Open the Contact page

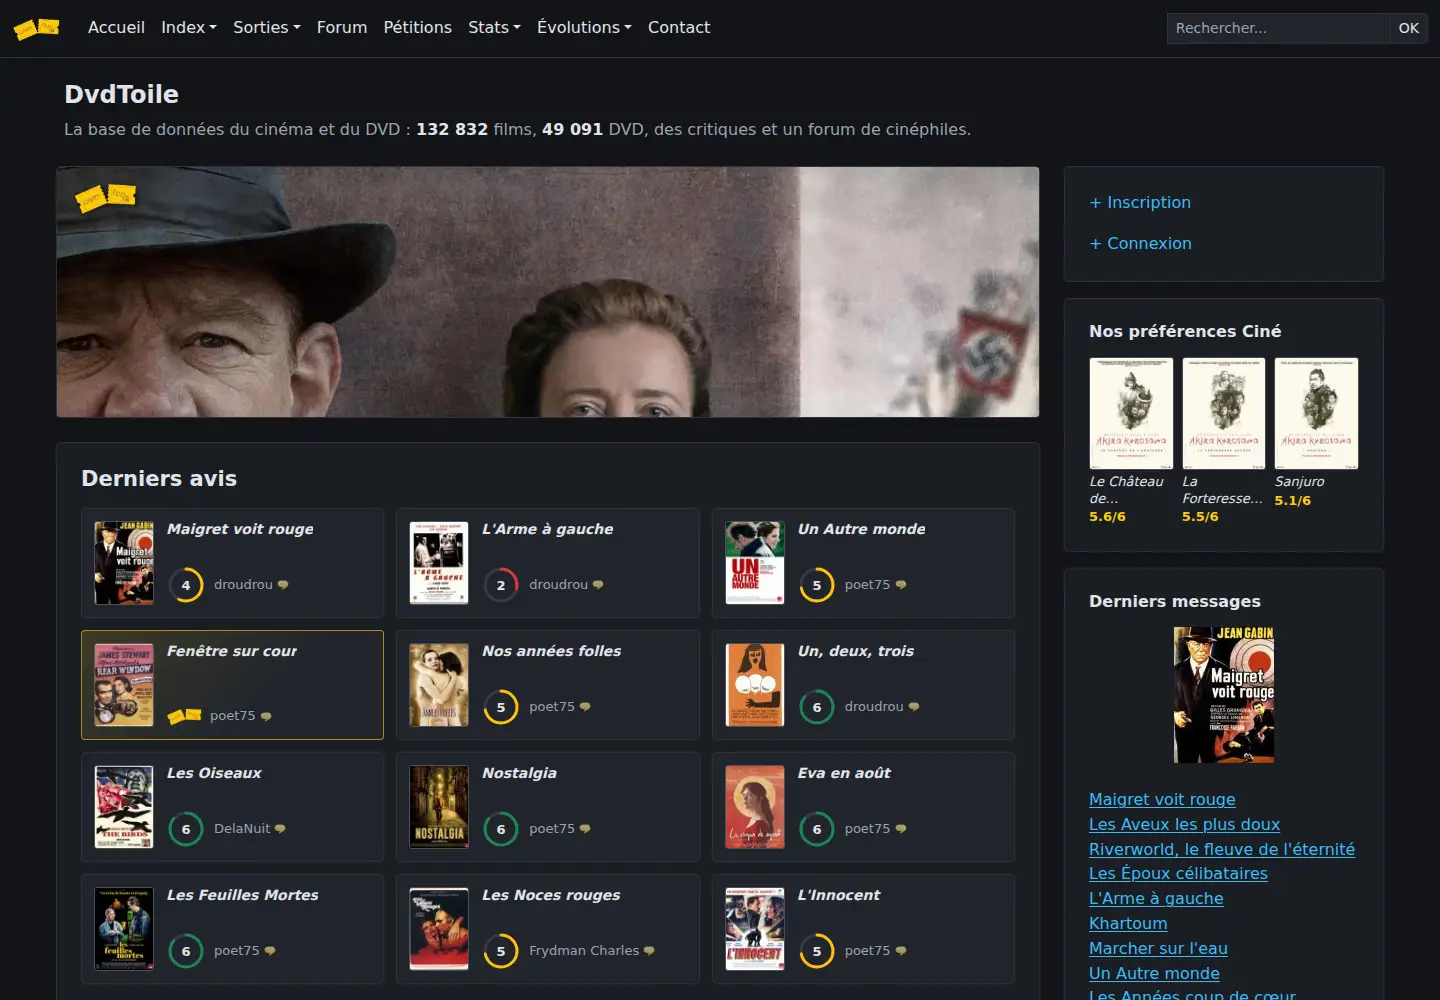click(x=679, y=28)
